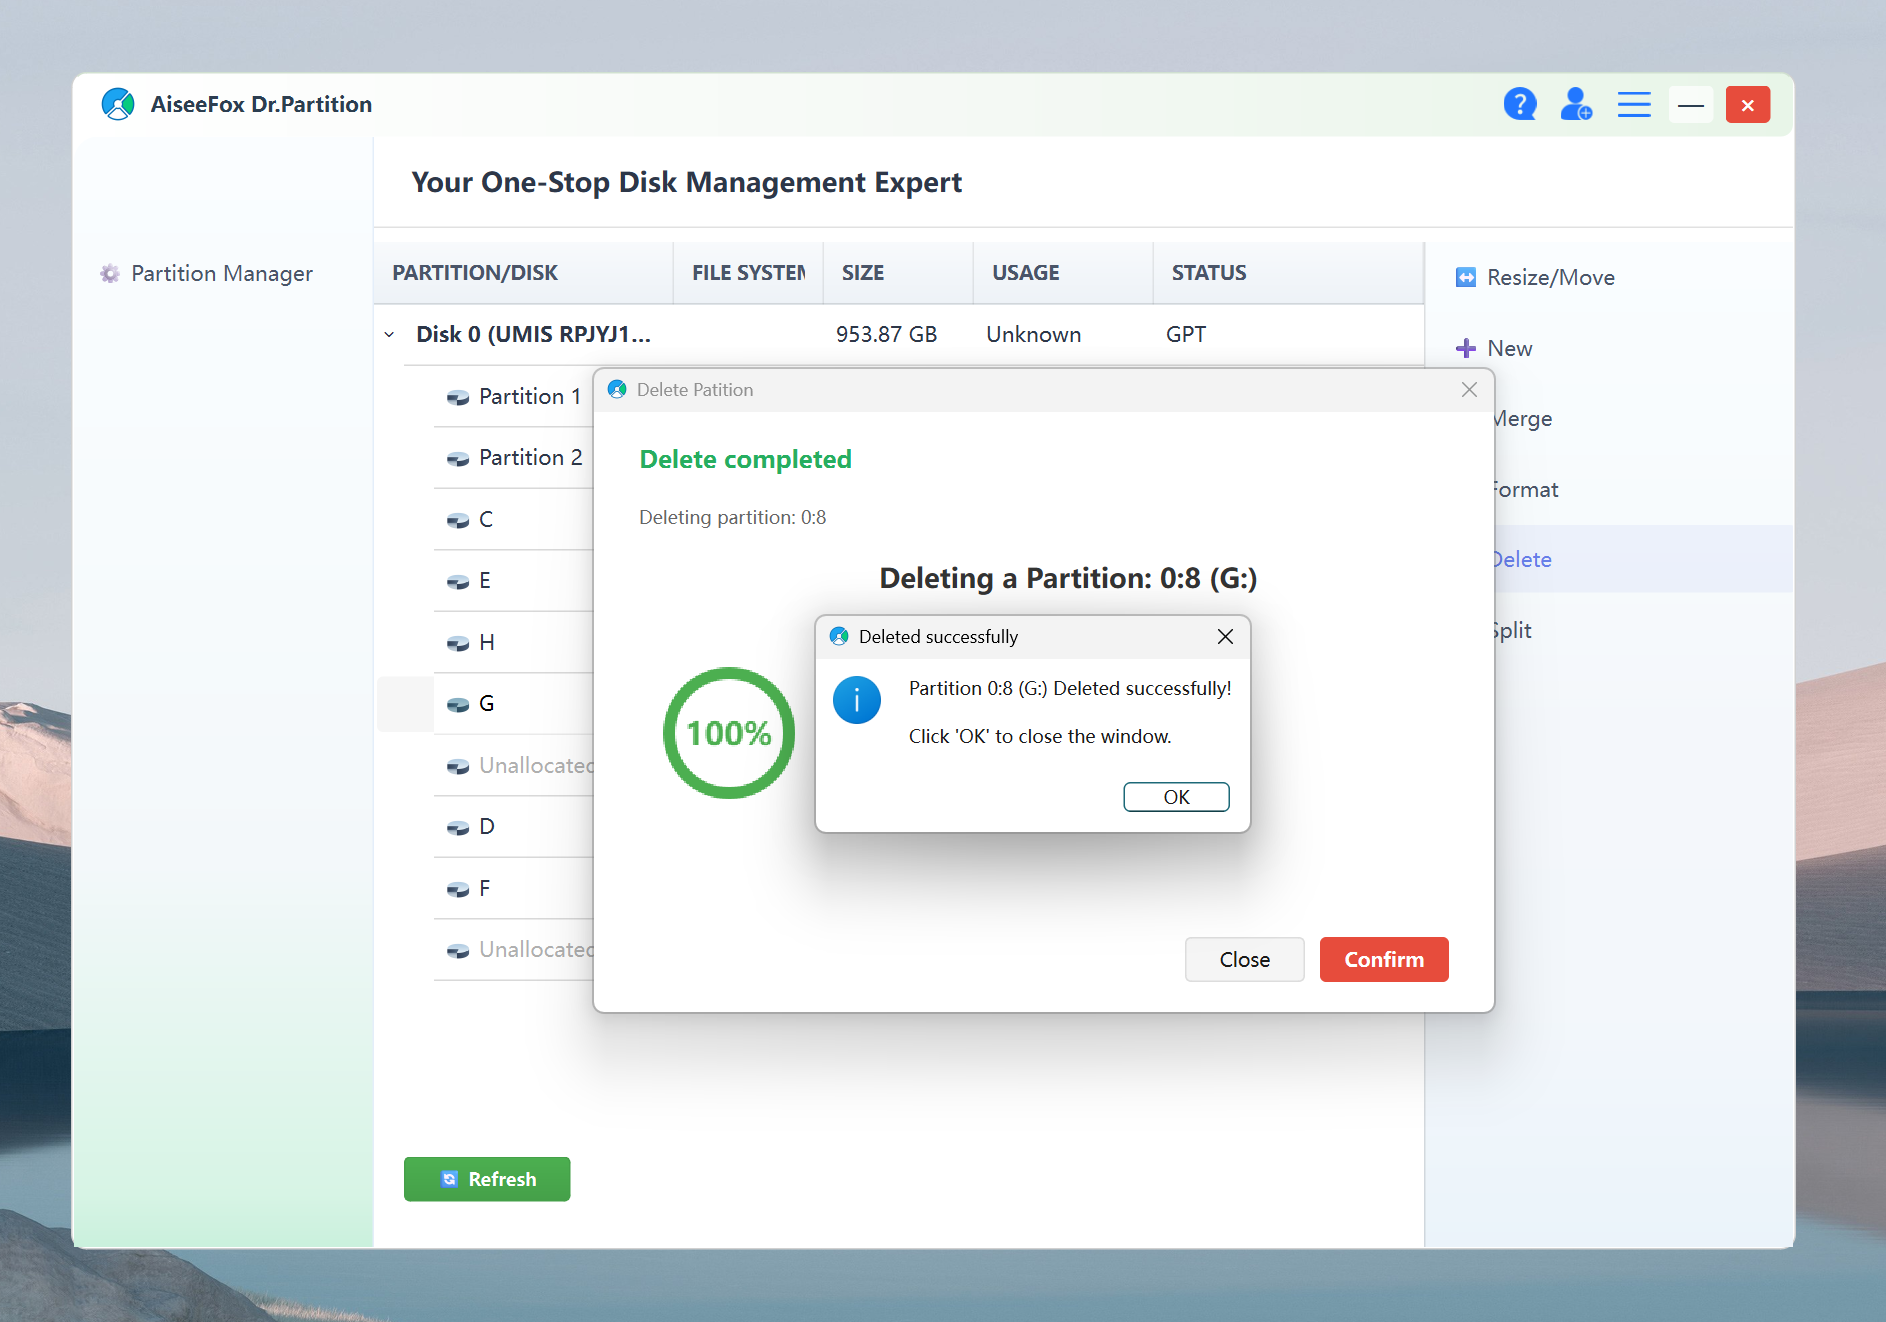This screenshot has width=1886, height=1322.
Task: Open the user account icon
Action: click(1576, 104)
